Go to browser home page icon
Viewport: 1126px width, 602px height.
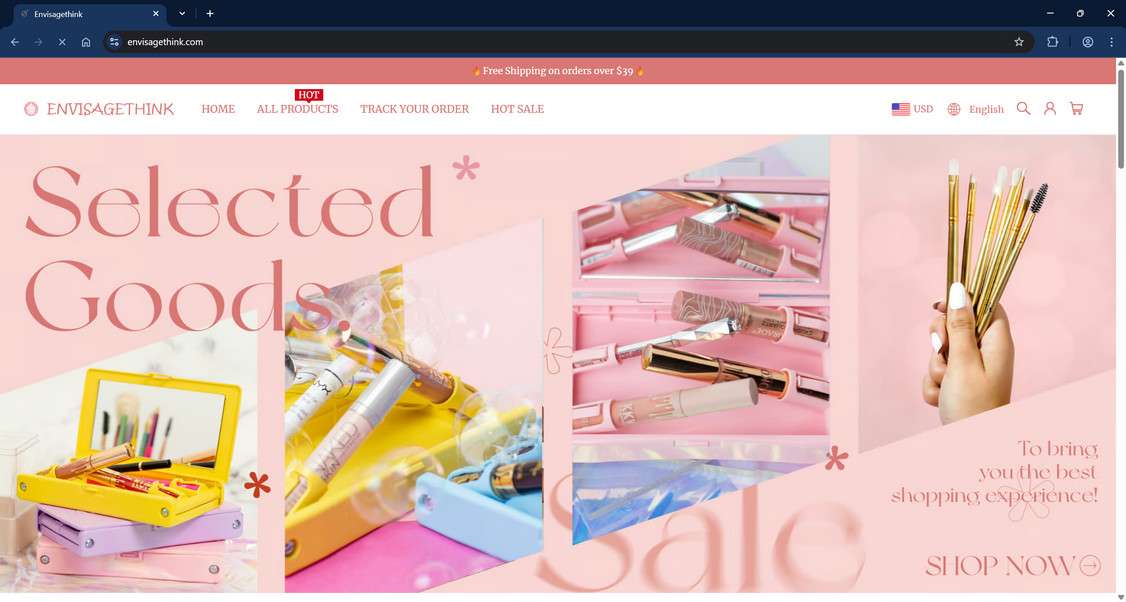pos(85,42)
